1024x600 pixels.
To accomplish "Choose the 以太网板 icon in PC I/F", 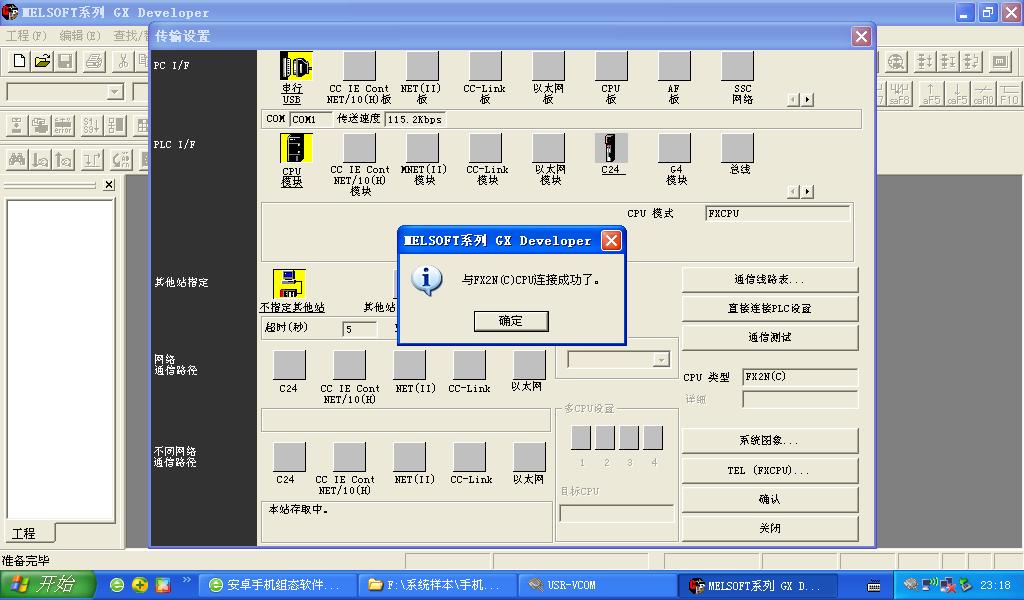I will 548,67.
